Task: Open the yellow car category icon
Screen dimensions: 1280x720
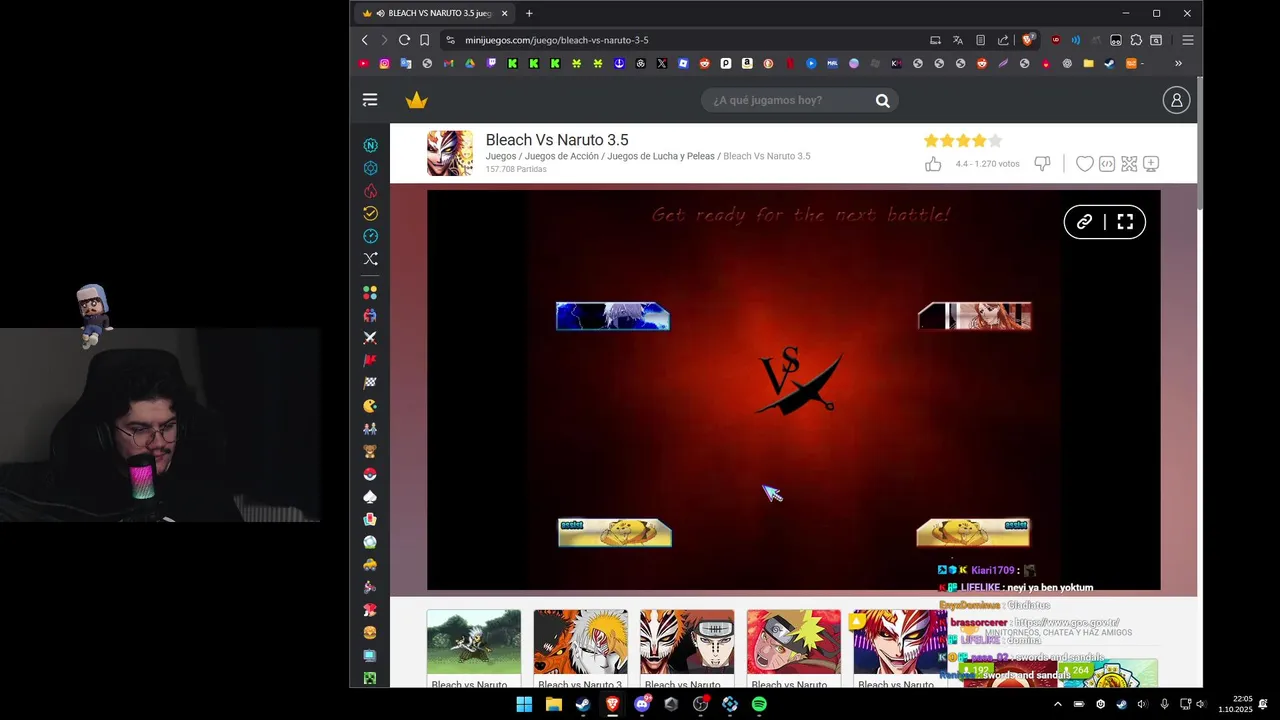Action: (370, 565)
